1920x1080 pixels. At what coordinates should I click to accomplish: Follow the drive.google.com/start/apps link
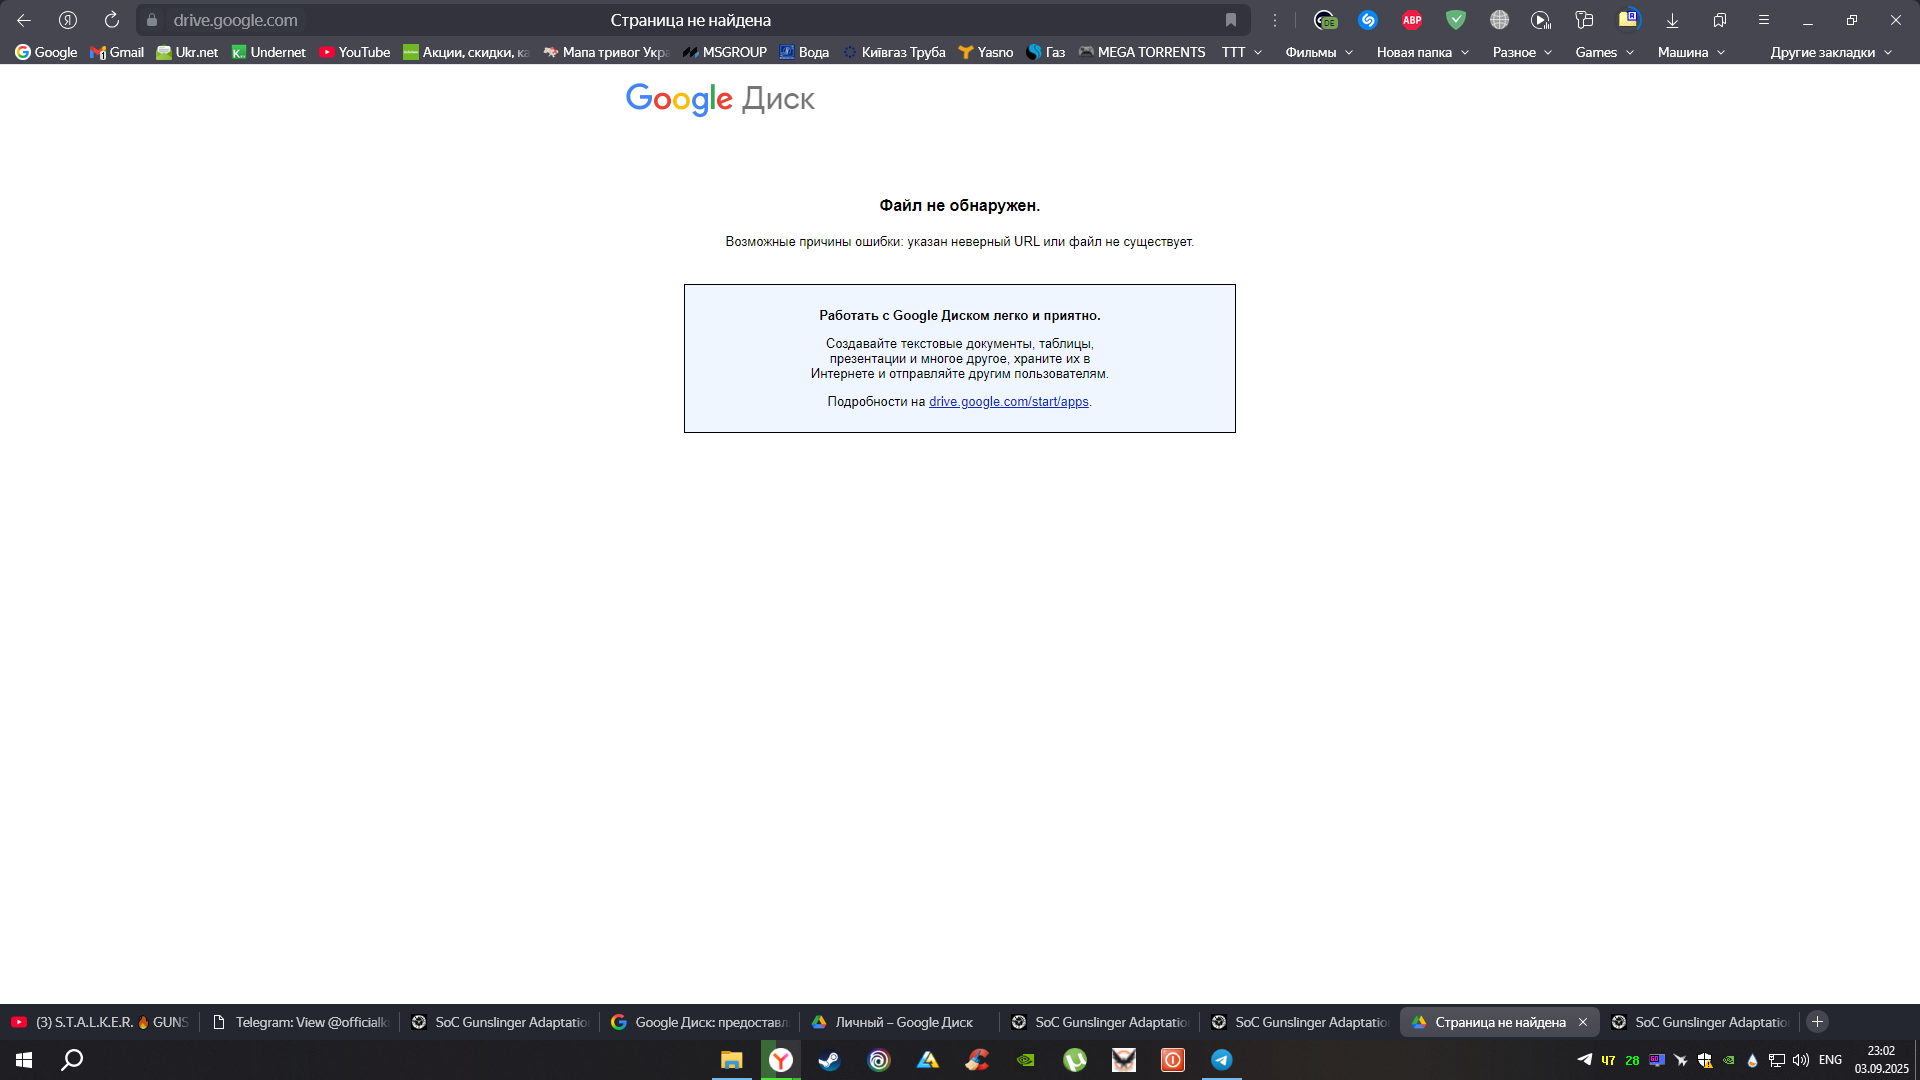[x=1008, y=402]
